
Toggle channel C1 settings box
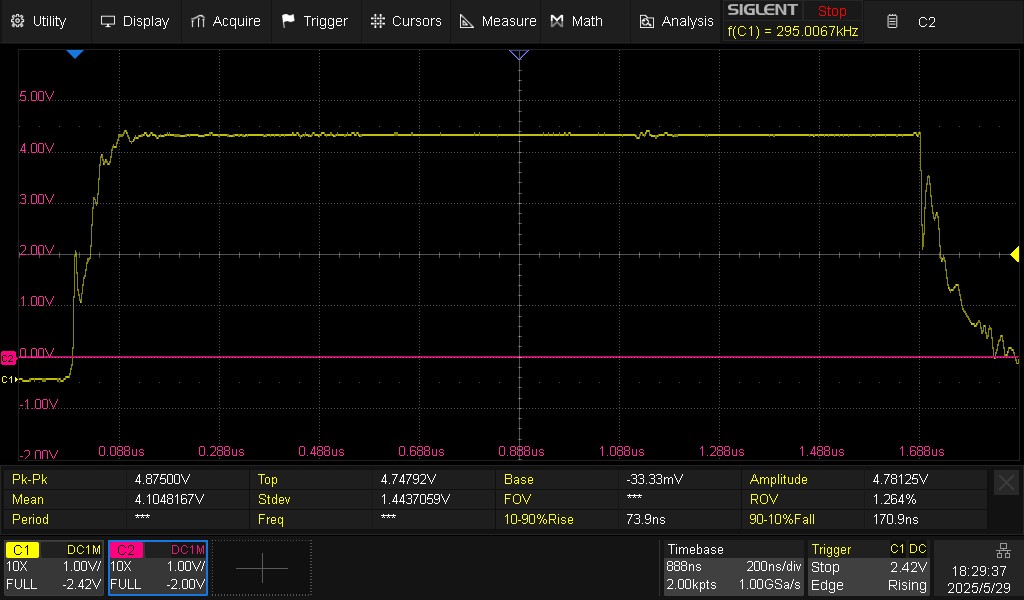pyautogui.click(x=54, y=567)
